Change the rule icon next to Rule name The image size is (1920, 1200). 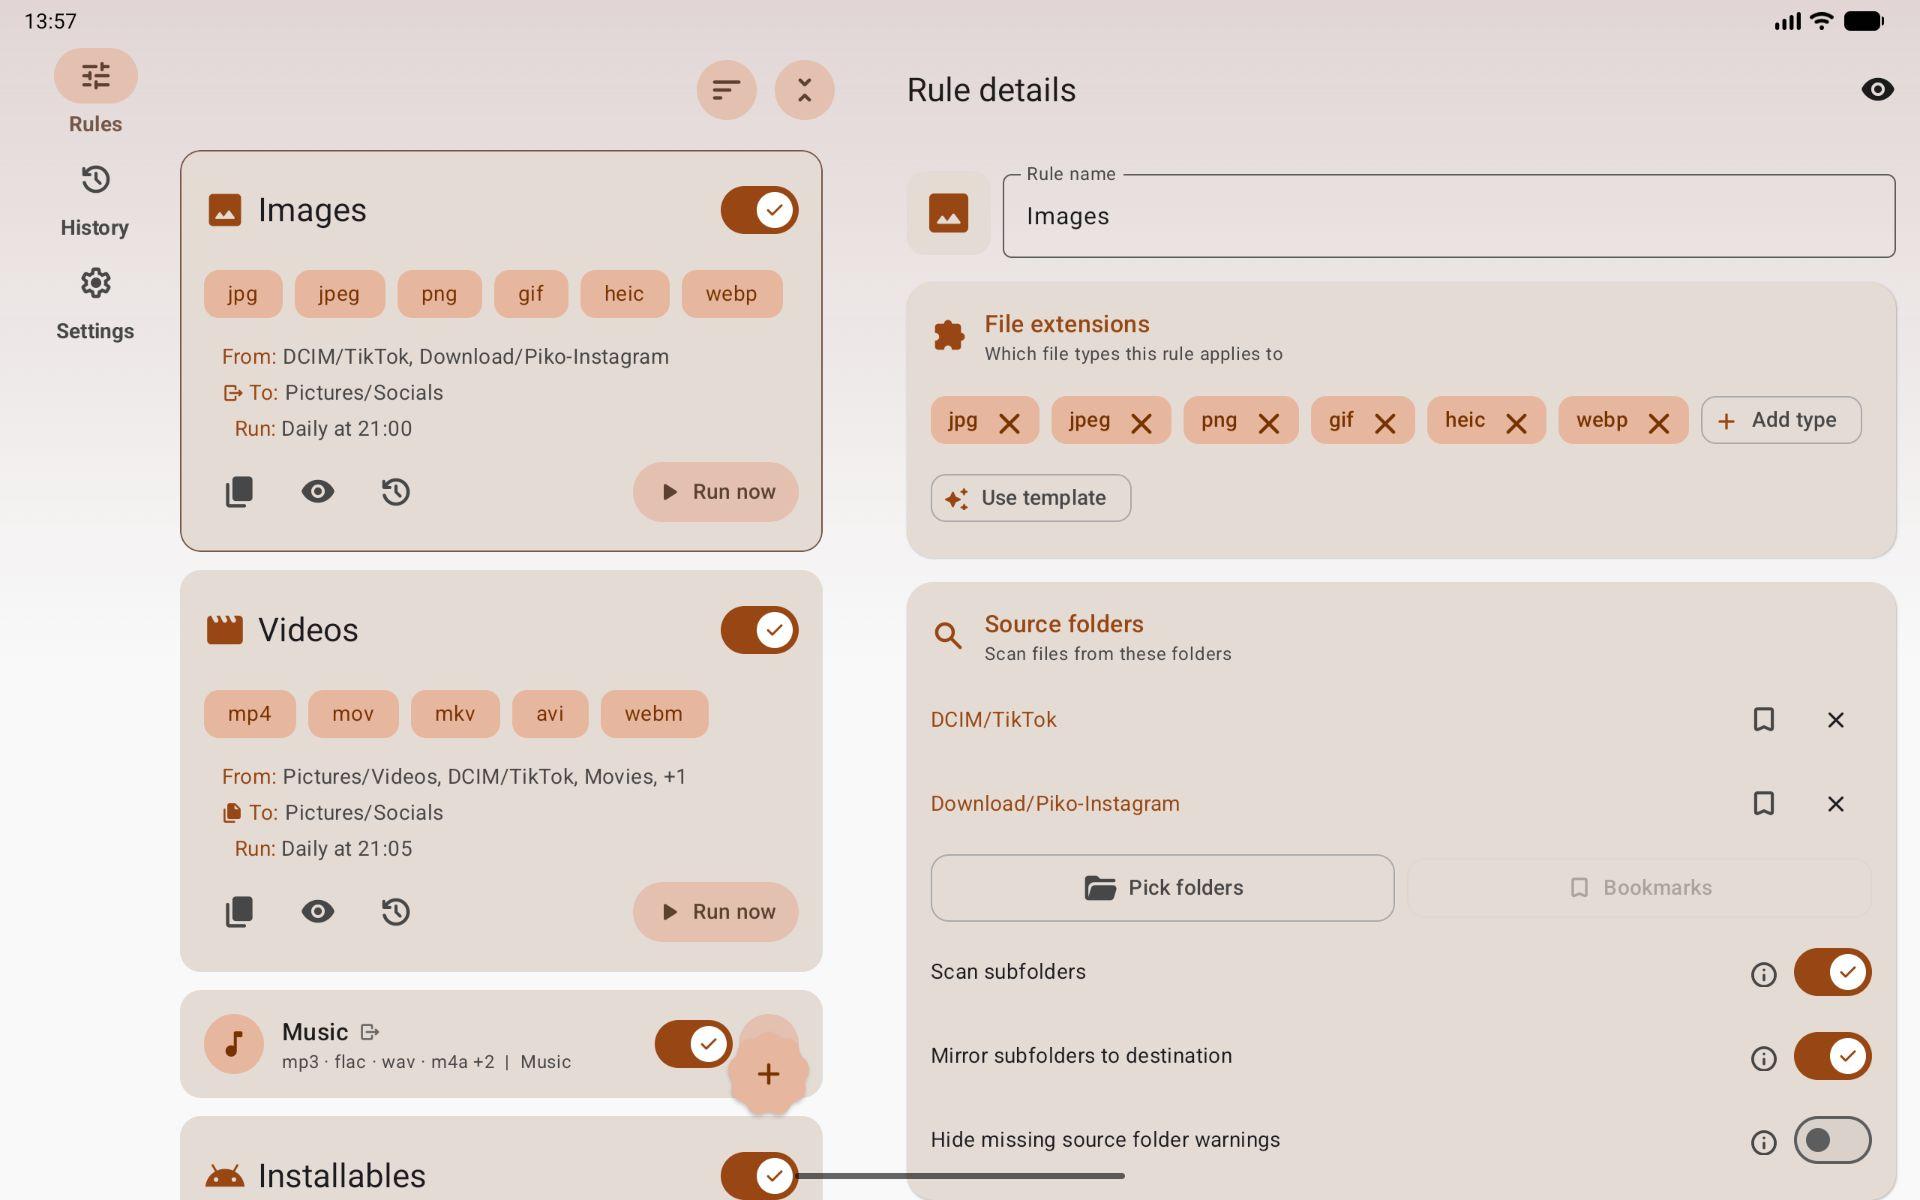[x=948, y=213]
